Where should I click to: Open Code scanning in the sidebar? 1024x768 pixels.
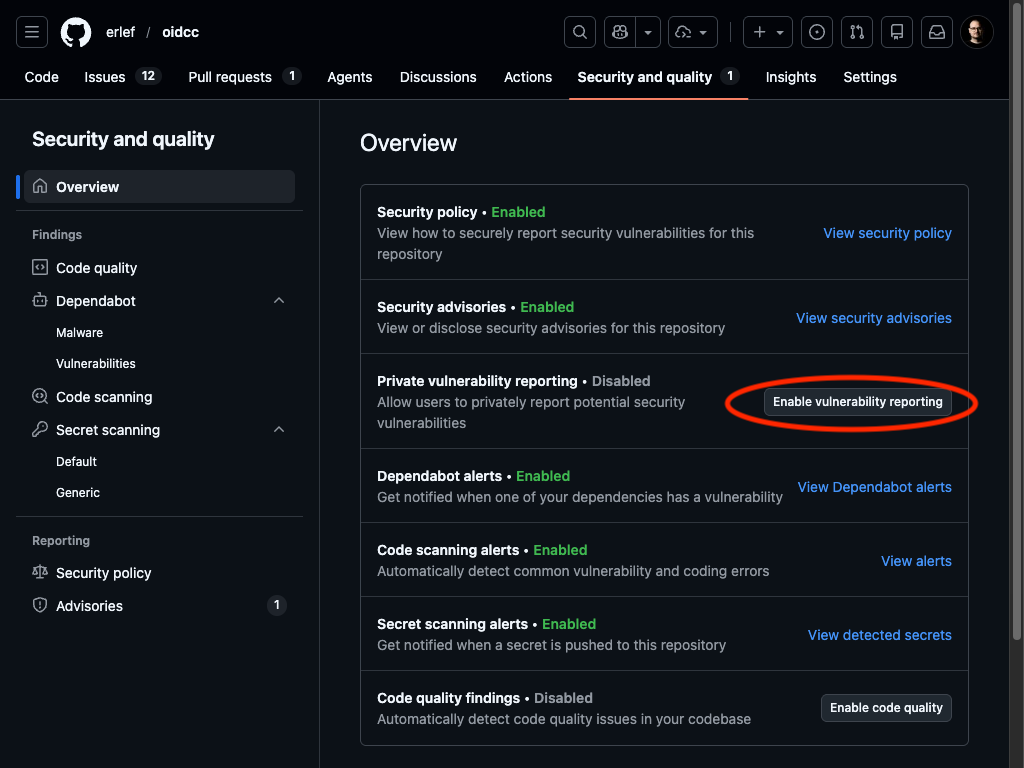104,397
